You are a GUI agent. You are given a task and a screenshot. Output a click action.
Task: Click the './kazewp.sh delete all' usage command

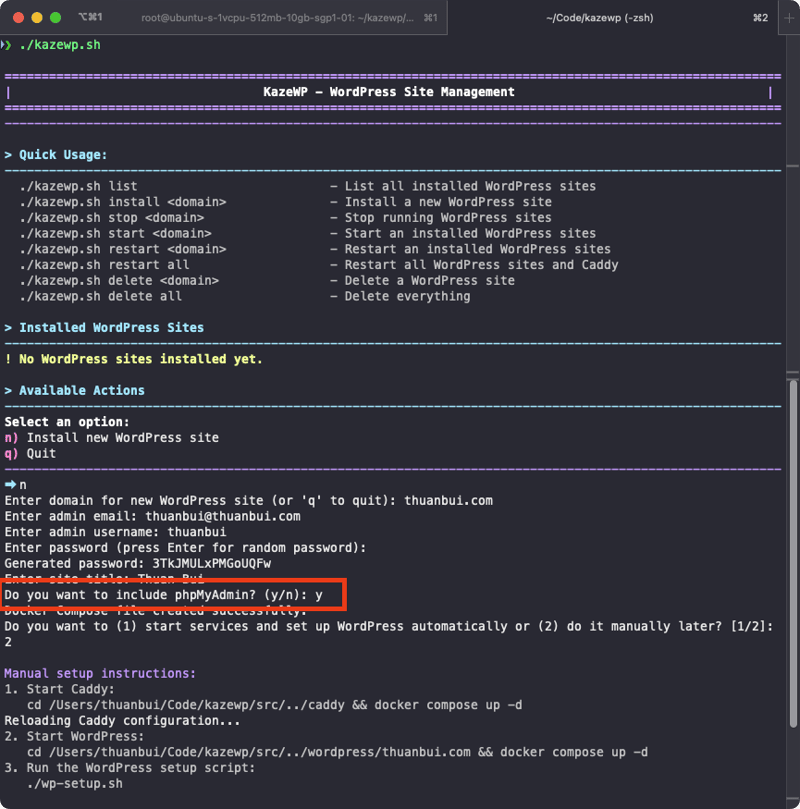[x=100, y=296]
